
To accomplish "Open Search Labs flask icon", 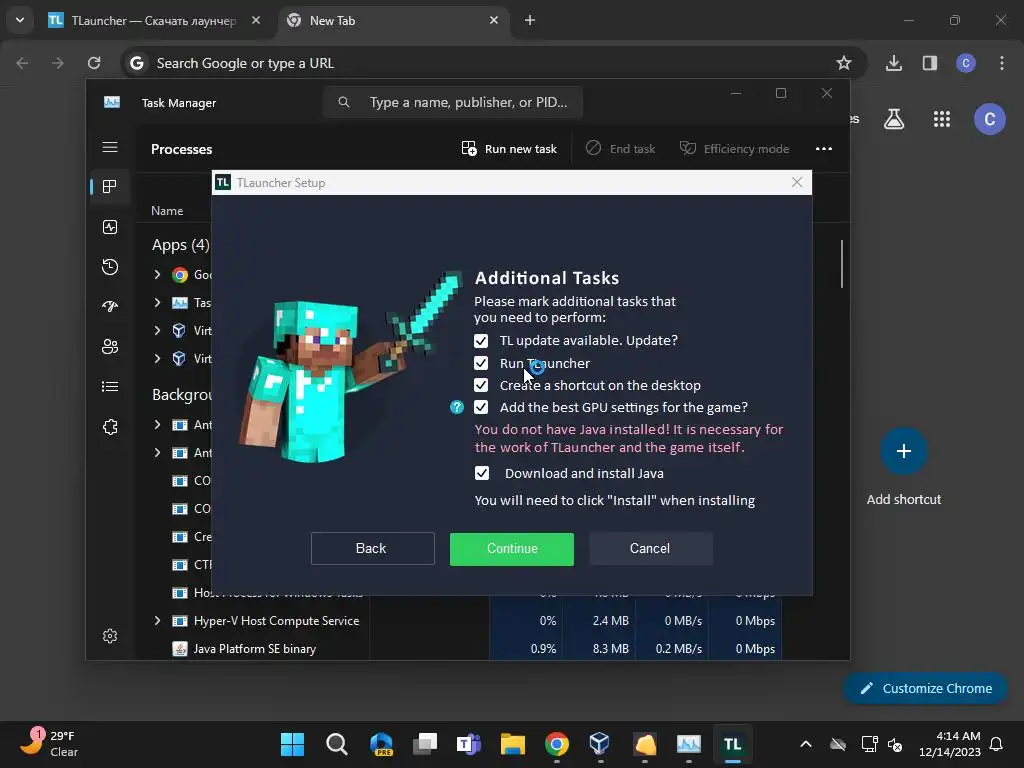I will point(893,119).
